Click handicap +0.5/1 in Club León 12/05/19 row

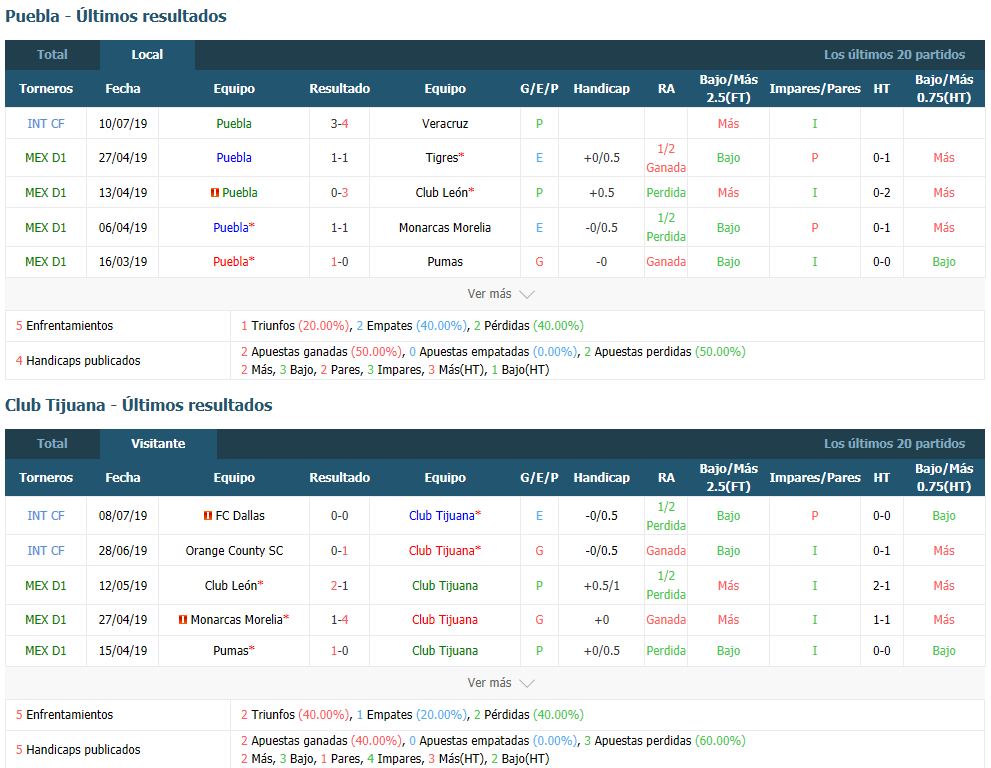(601, 586)
